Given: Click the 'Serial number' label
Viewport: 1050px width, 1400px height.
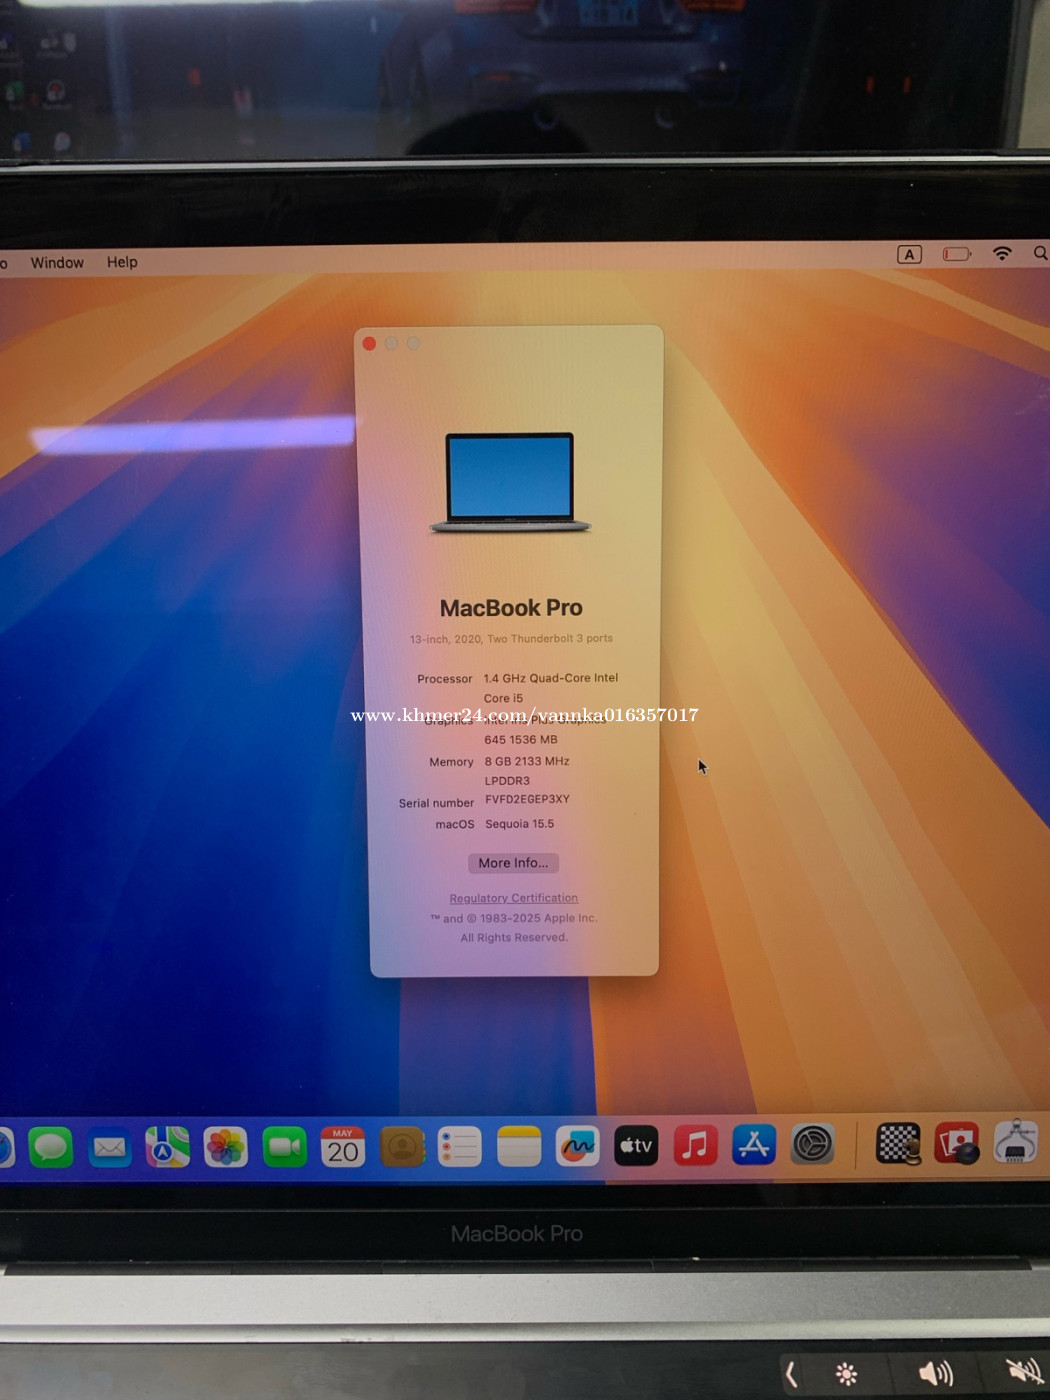Looking at the screenshot, I should 436,803.
